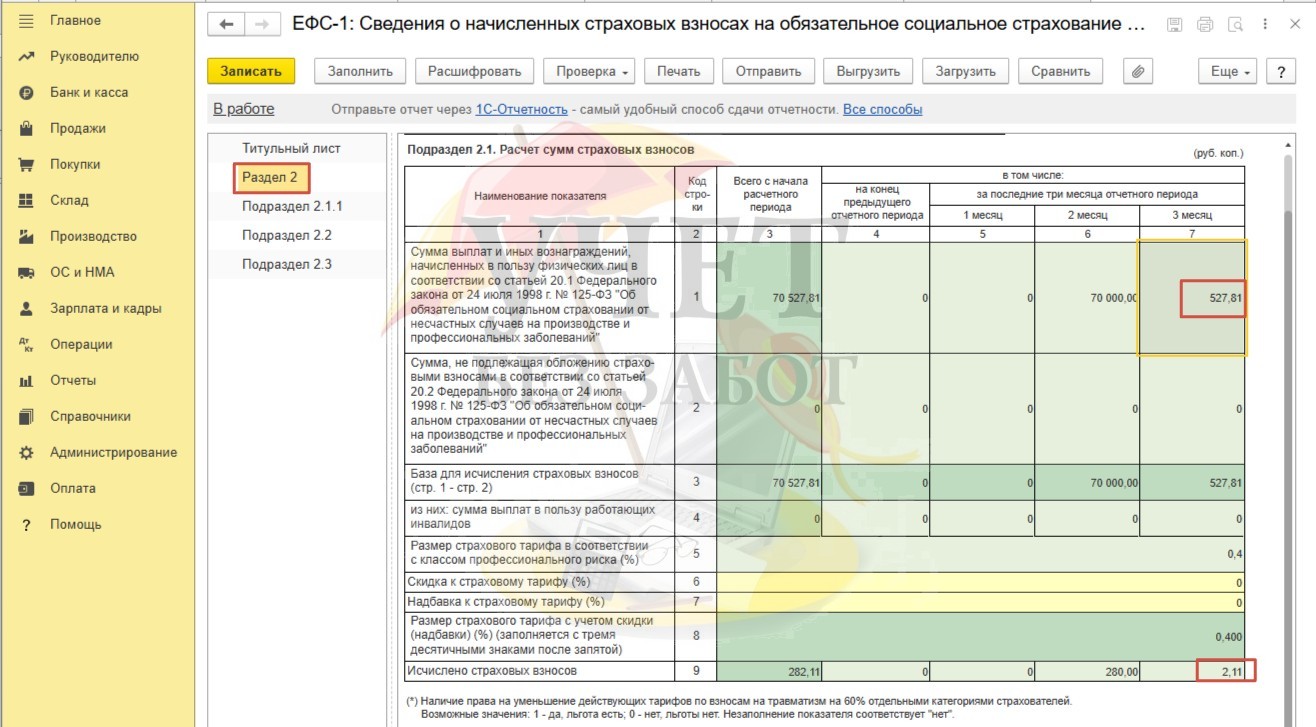Open the Еще dropdown menu

(x=1227, y=71)
